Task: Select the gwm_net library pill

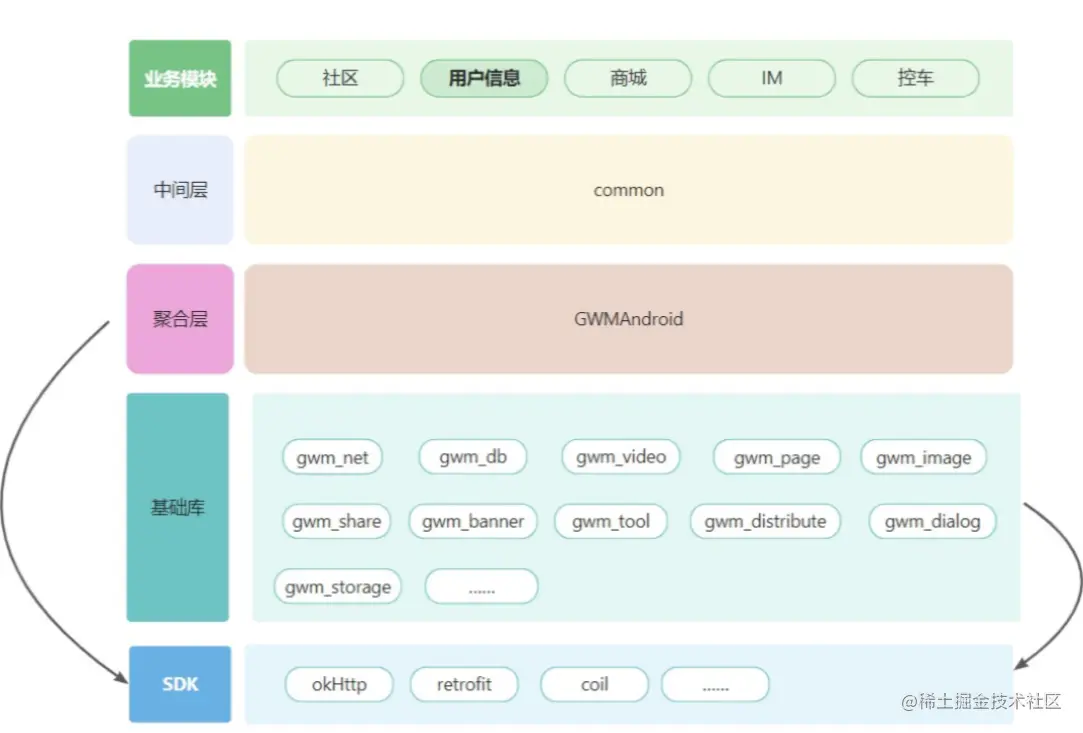Action: click(x=332, y=457)
